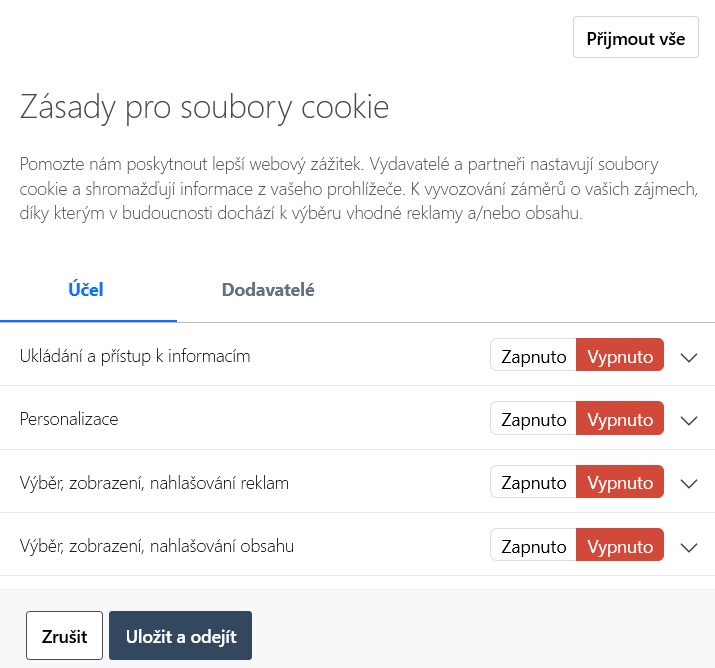The image size is (715, 668).
Task: Switch to the Dodavatelé tab
Action: (x=268, y=290)
